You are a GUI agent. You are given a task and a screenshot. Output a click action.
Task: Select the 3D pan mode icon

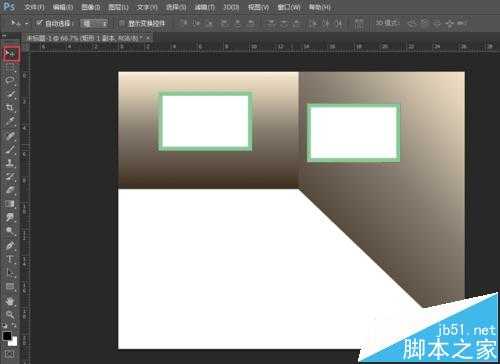tap(437, 23)
